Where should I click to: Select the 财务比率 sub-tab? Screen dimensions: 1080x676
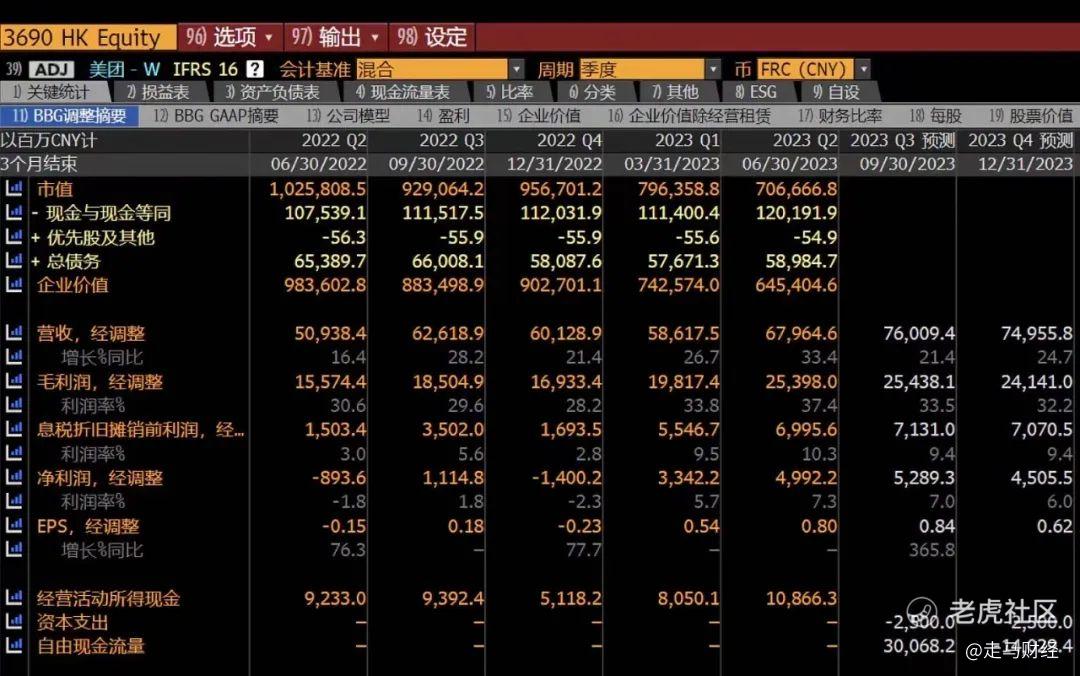click(840, 116)
